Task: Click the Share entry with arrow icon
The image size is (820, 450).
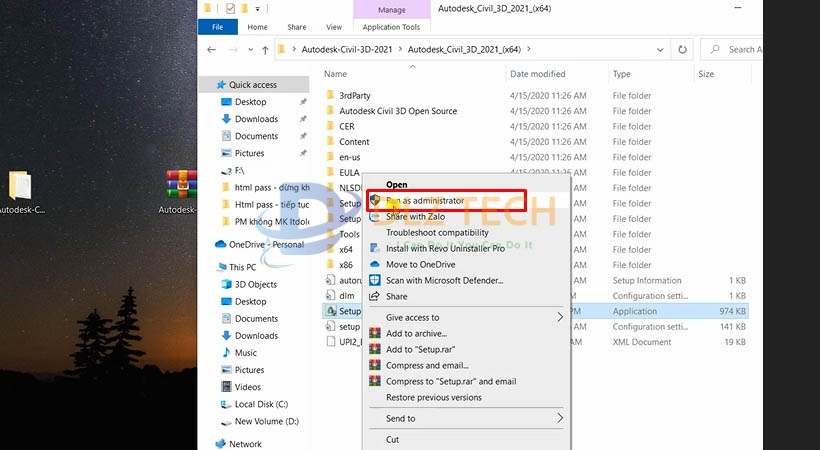Action: [x=396, y=296]
